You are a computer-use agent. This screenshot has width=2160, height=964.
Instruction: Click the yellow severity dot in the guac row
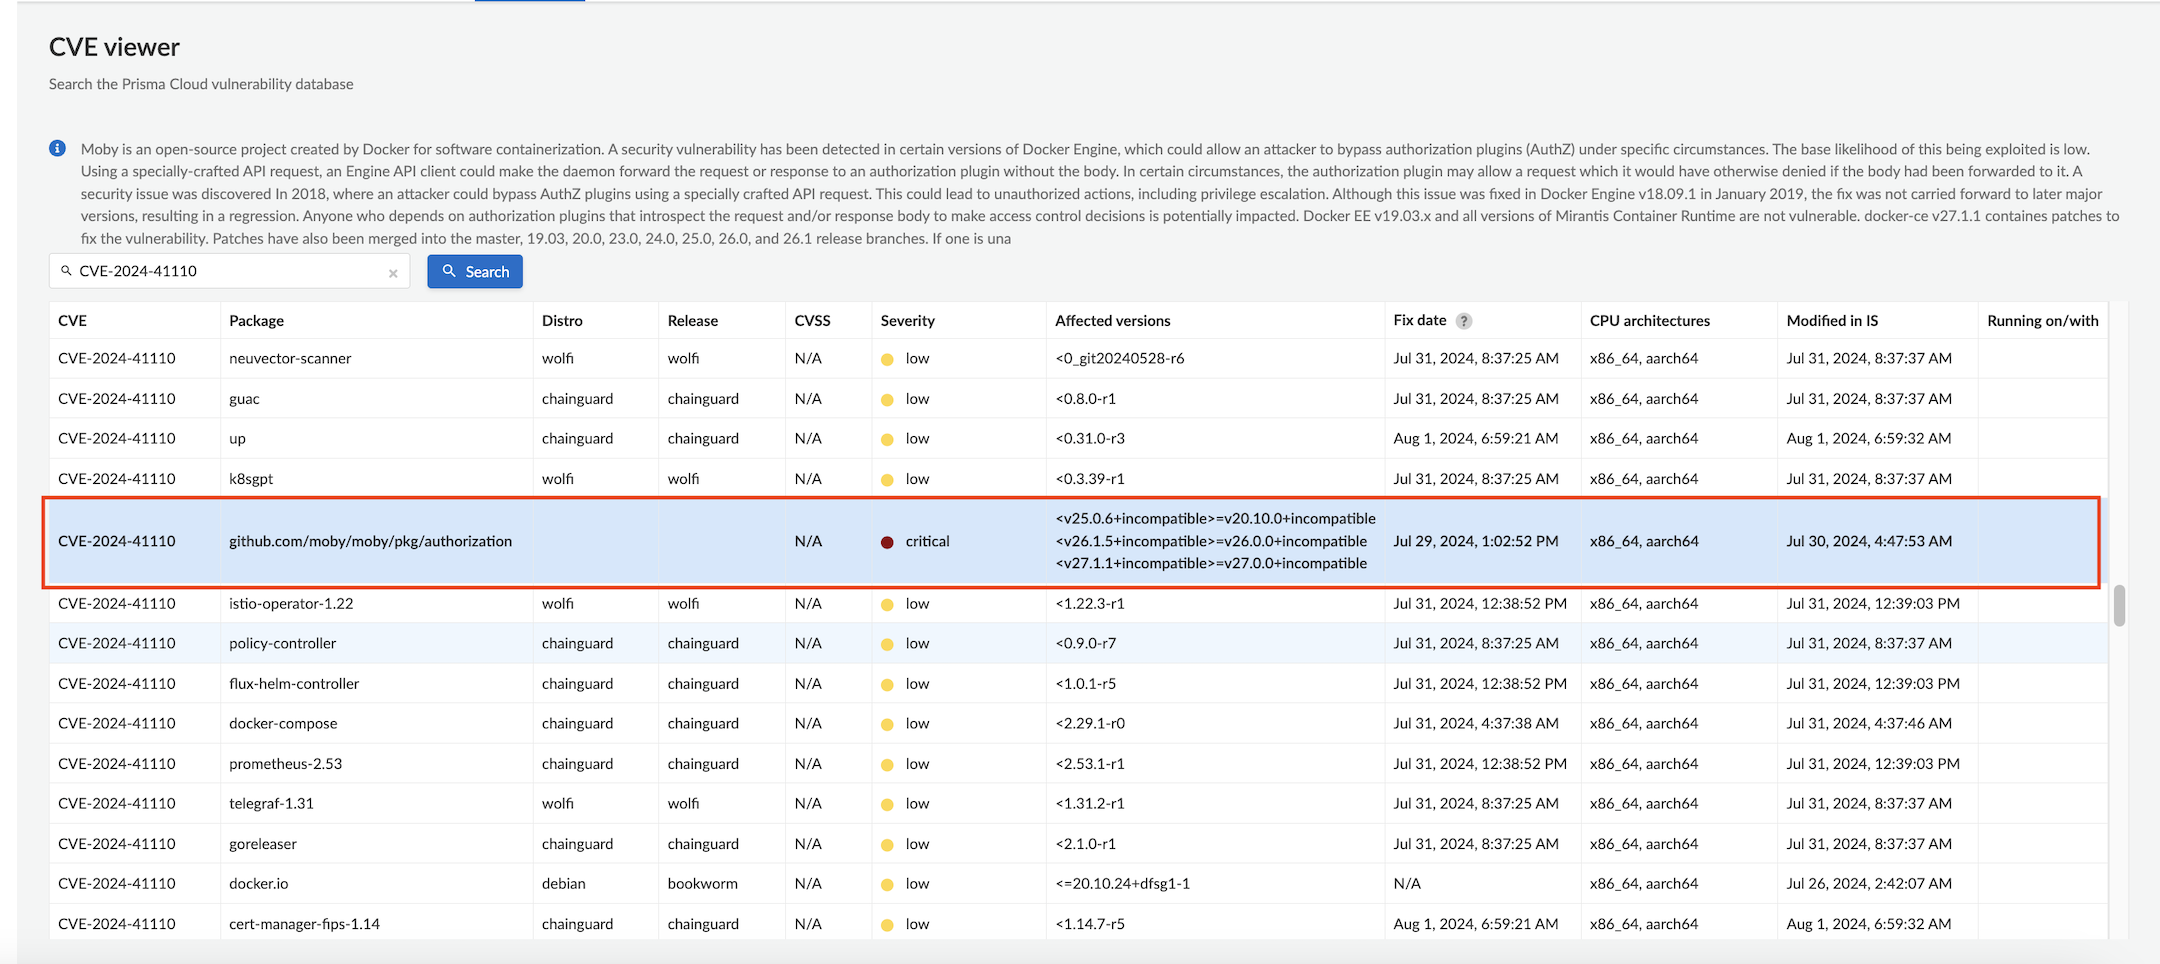pyautogui.click(x=887, y=400)
